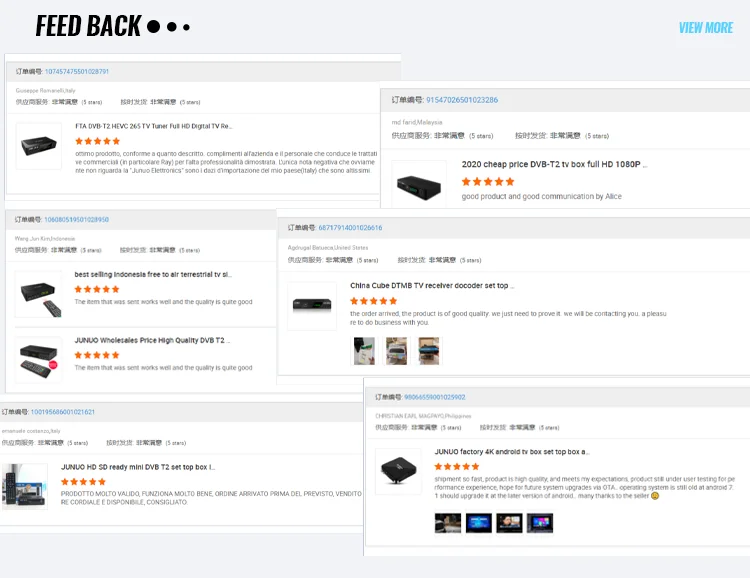Click the 2020 cheap price DVB-T2 box image
This screenshot has height=578, width=750.
click(x=419, y=186)
